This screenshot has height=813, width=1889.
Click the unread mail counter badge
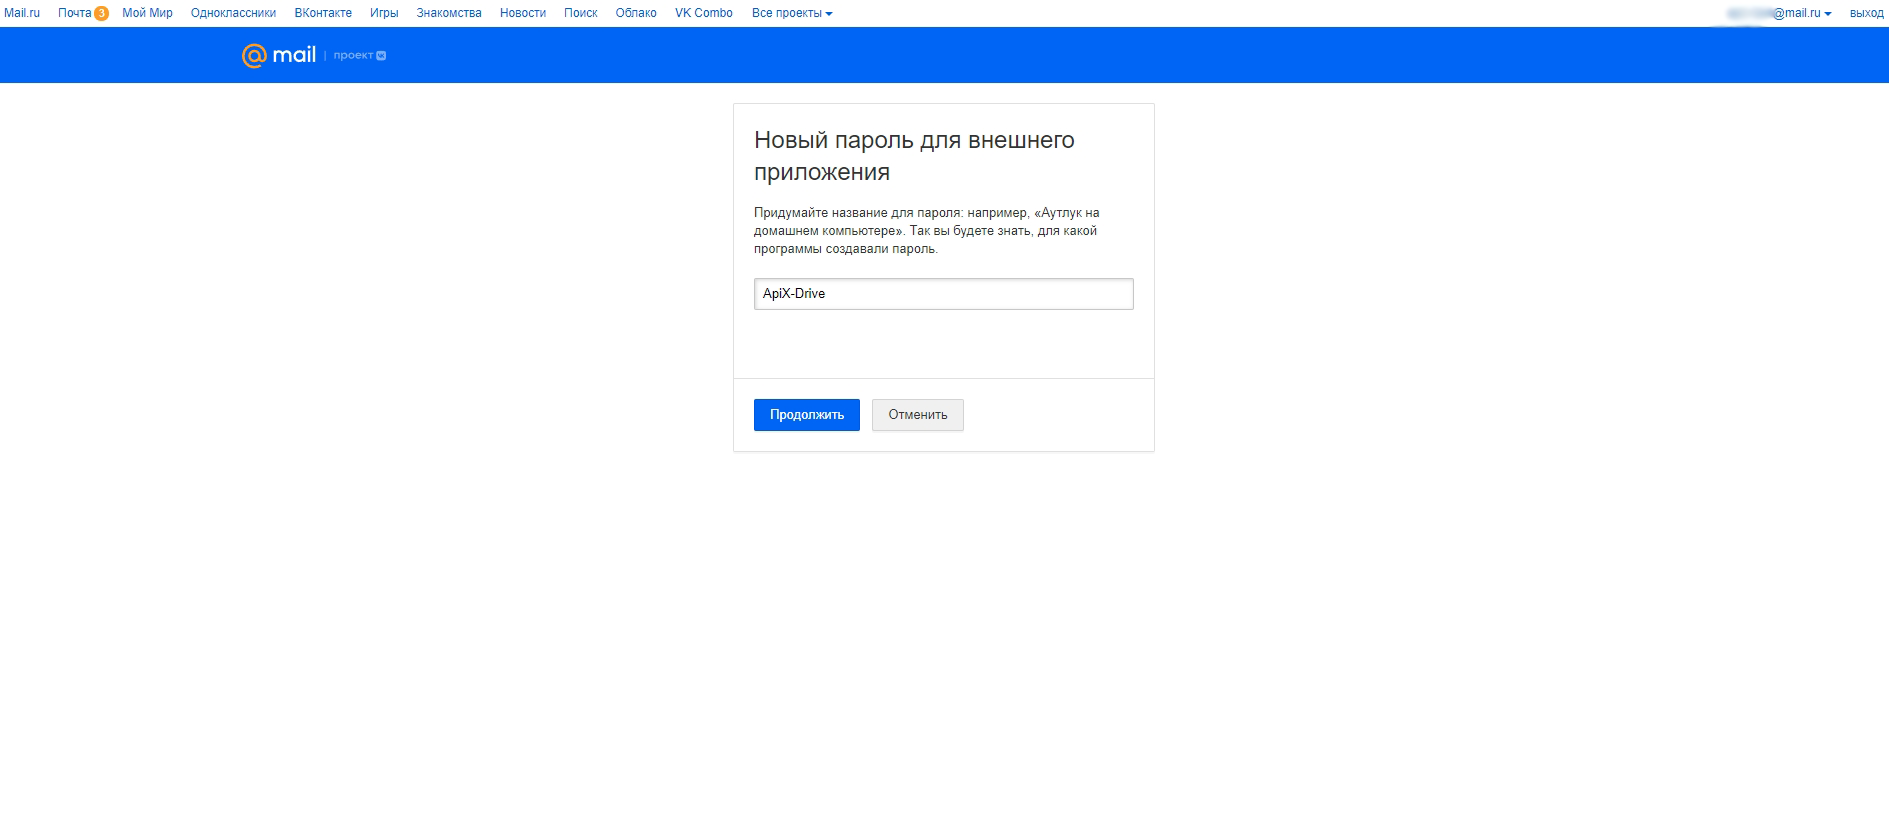pos(101,13)
